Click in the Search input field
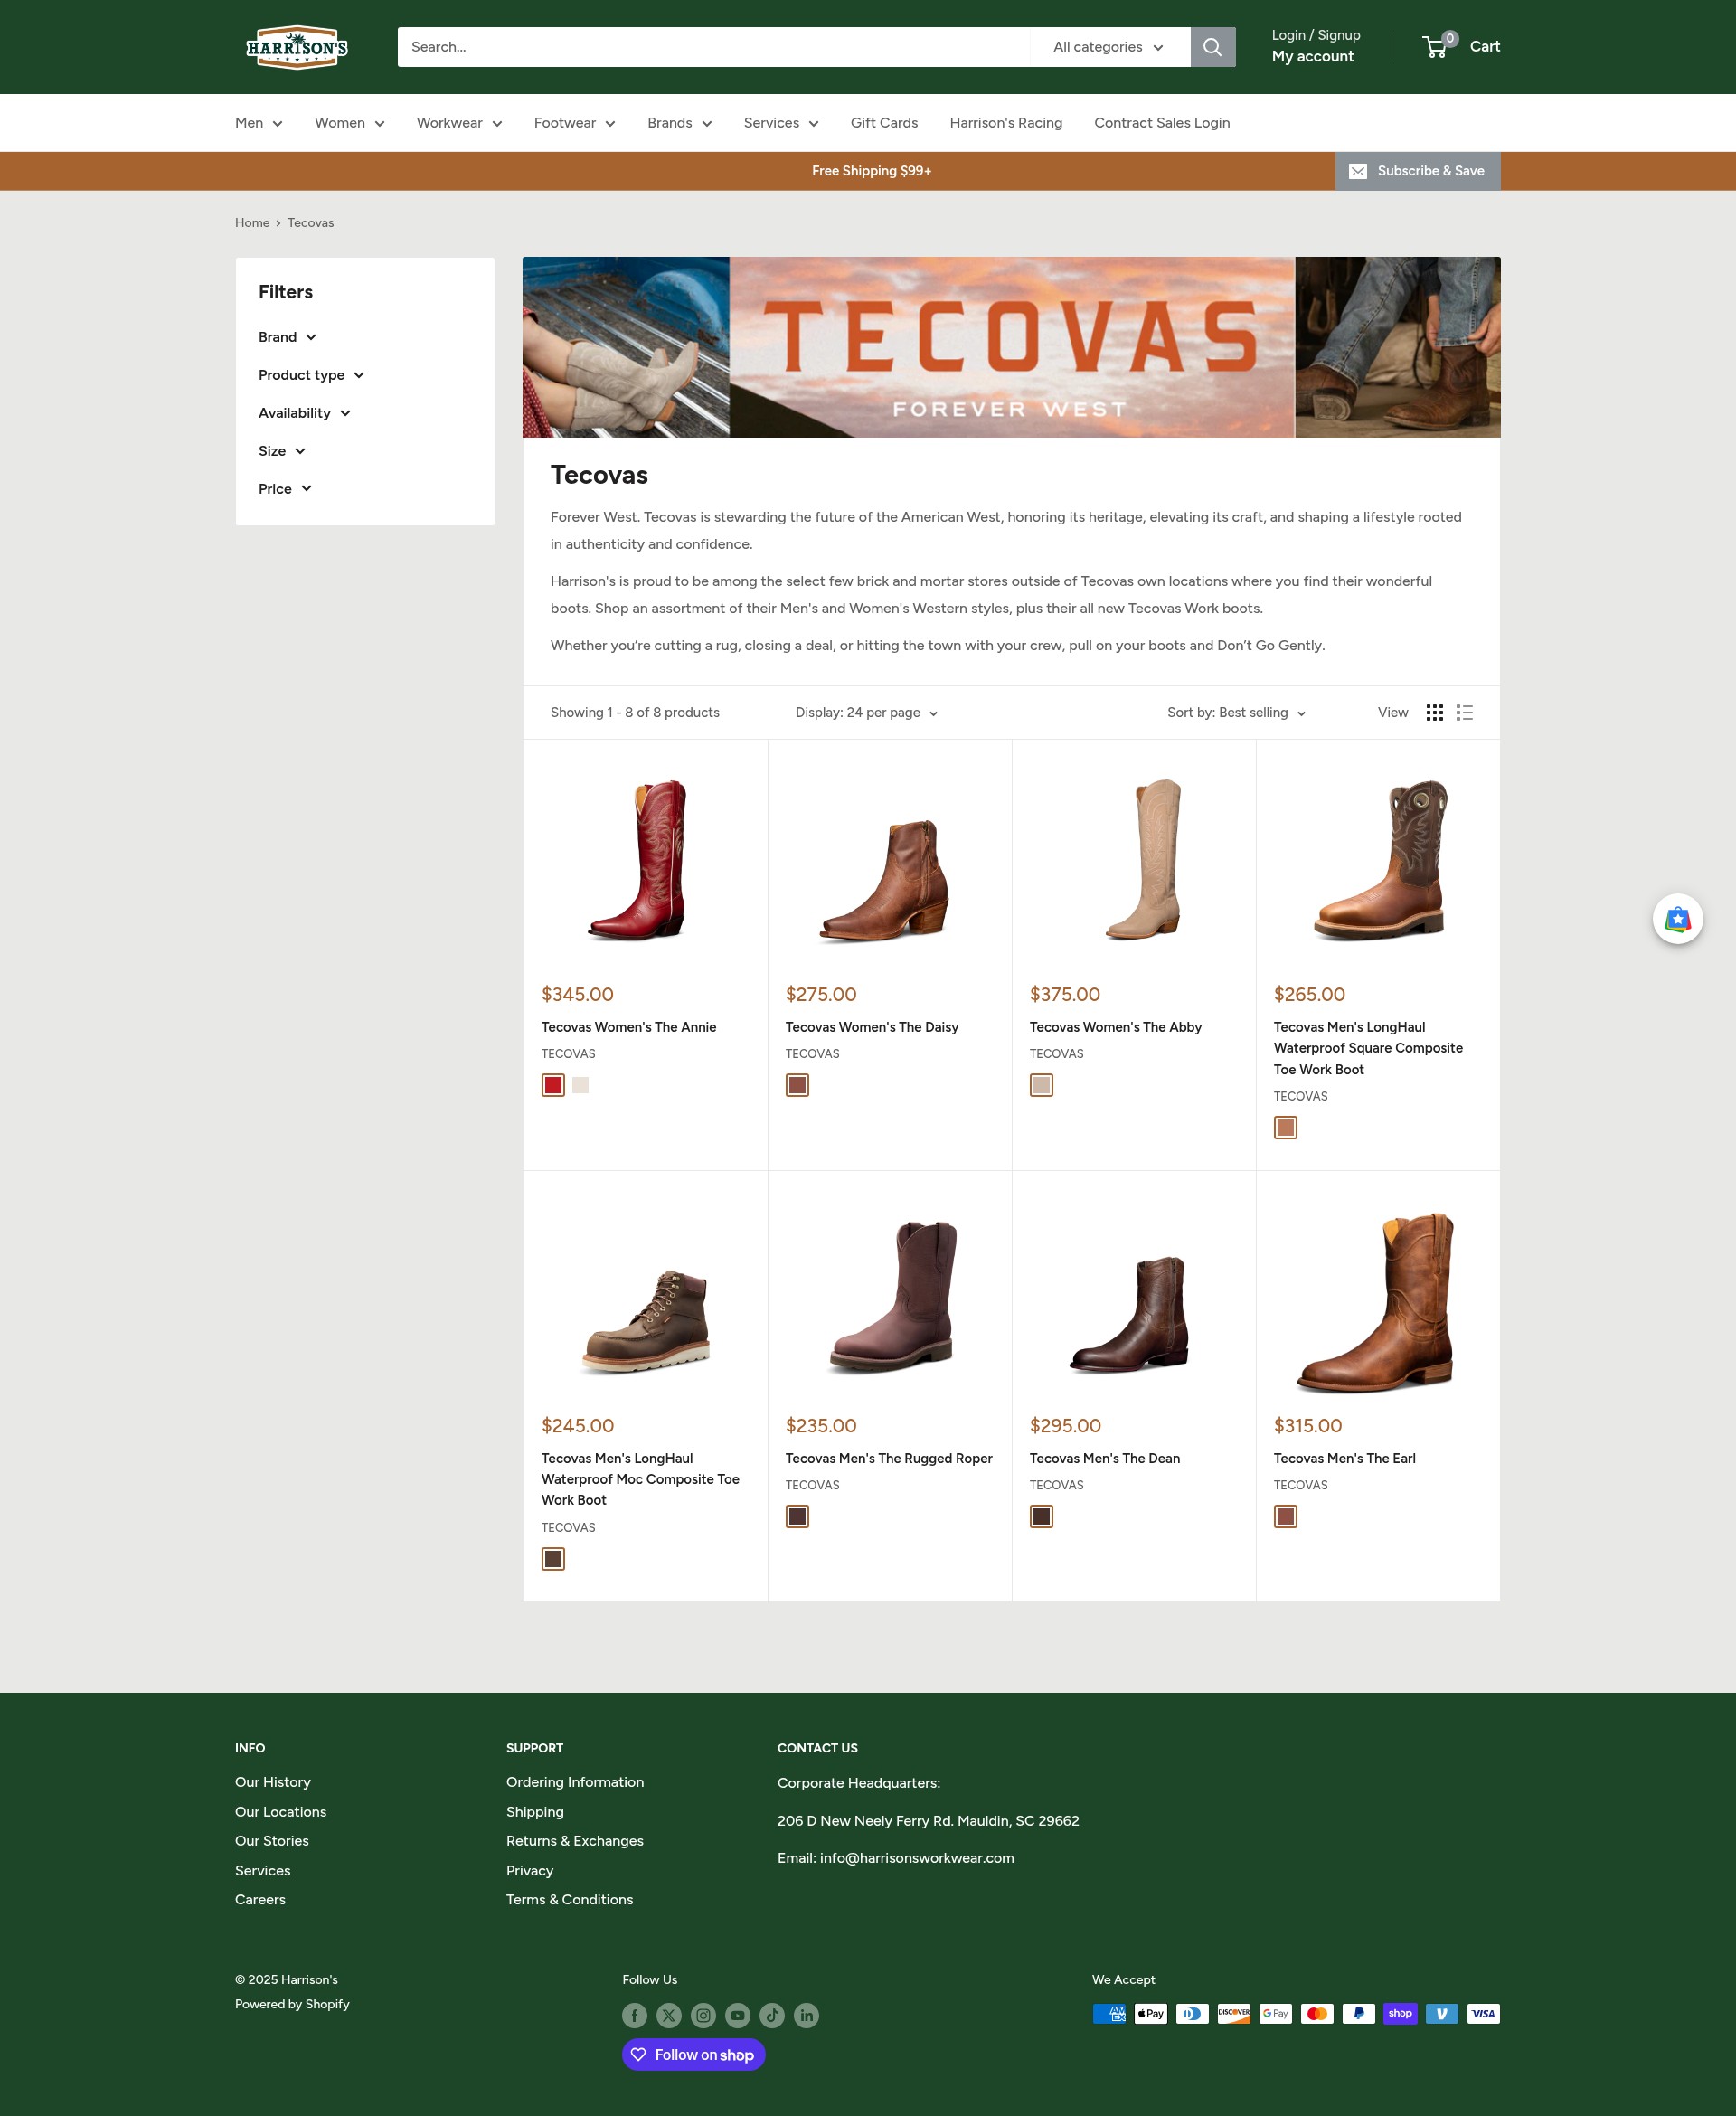The width and height of the screenshot is (1736, 2116). pyautogui.click(x=713, y=47)
